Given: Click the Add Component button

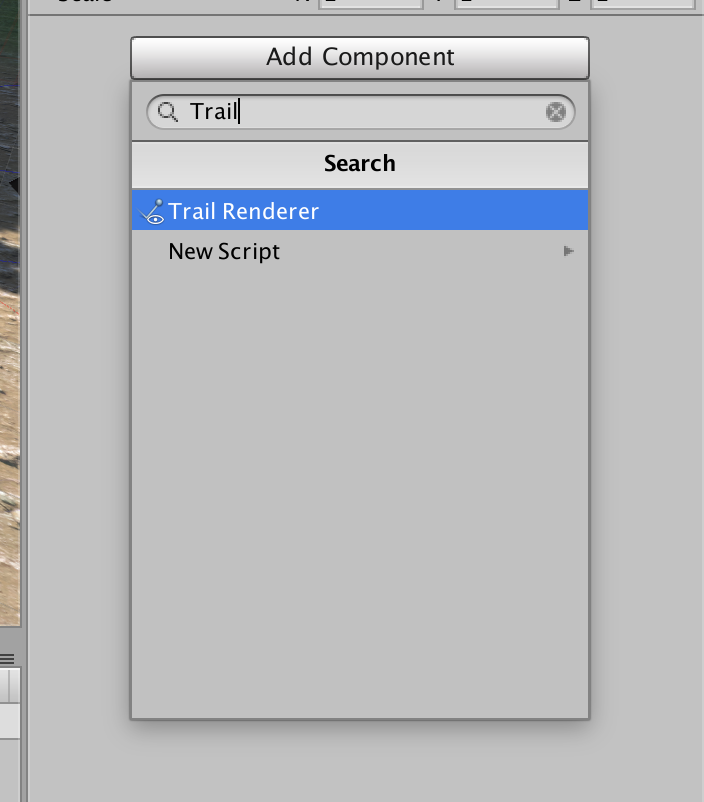Looking at the screenshot, I should pyautogui.click(x=359, y=57).
